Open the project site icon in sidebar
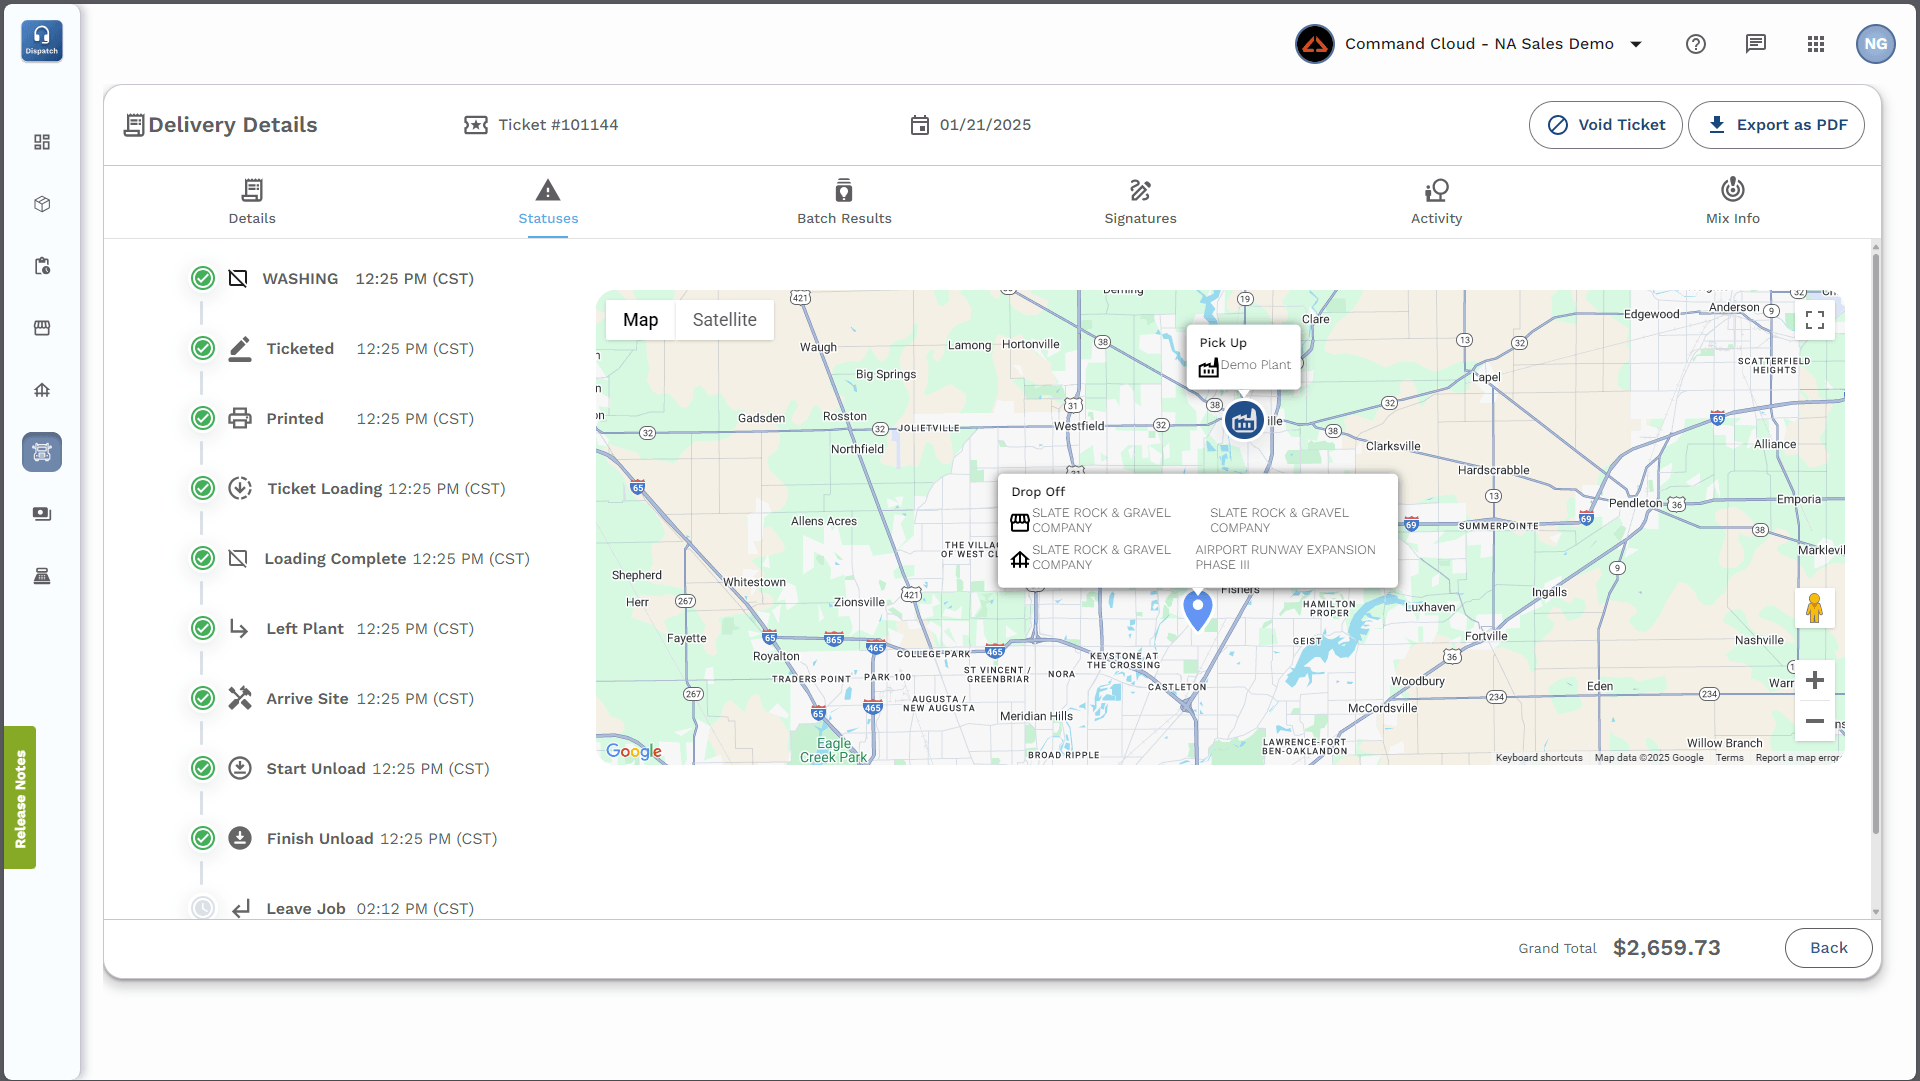Screen dimensions: 1920x1081 42,390
